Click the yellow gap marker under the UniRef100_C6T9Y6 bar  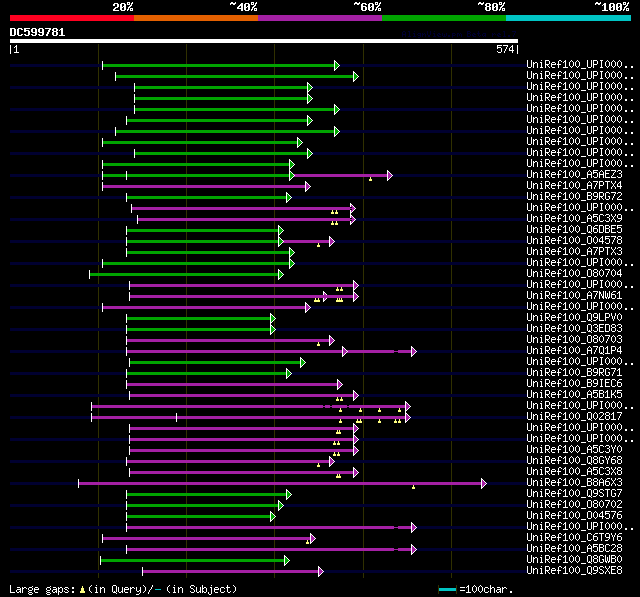pyautogui.click(x=307, y=542)
